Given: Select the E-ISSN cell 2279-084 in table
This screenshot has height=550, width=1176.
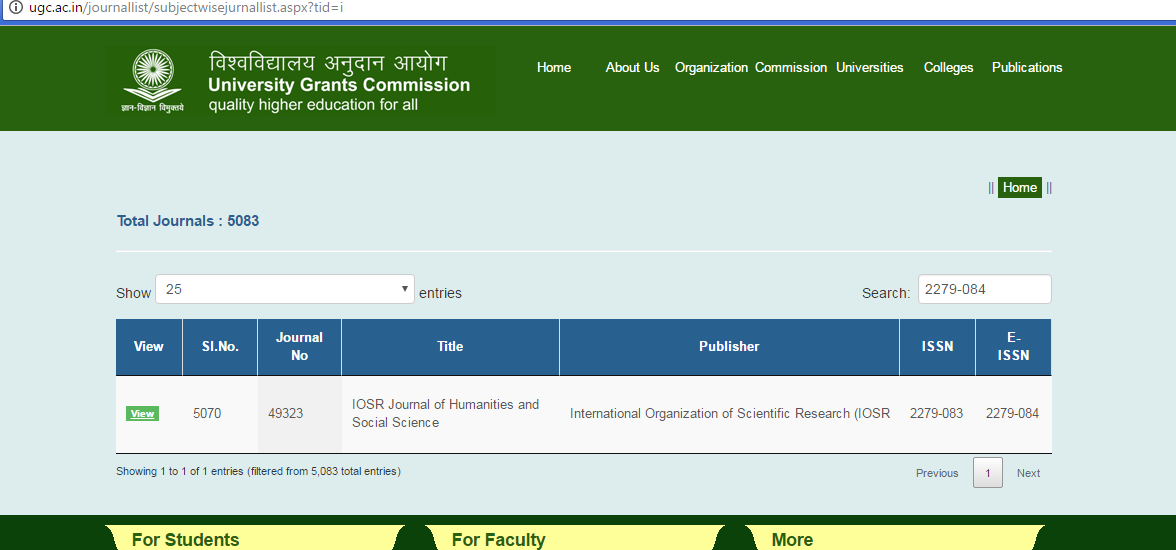Looking at the screenshot, I should click(1012, 413).
